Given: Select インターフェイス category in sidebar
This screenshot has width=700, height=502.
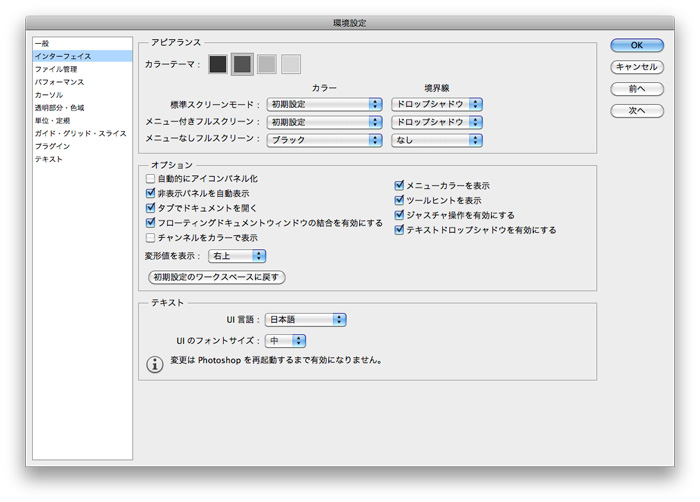Looking at the screenshot, I should click(x=83, y=56).
